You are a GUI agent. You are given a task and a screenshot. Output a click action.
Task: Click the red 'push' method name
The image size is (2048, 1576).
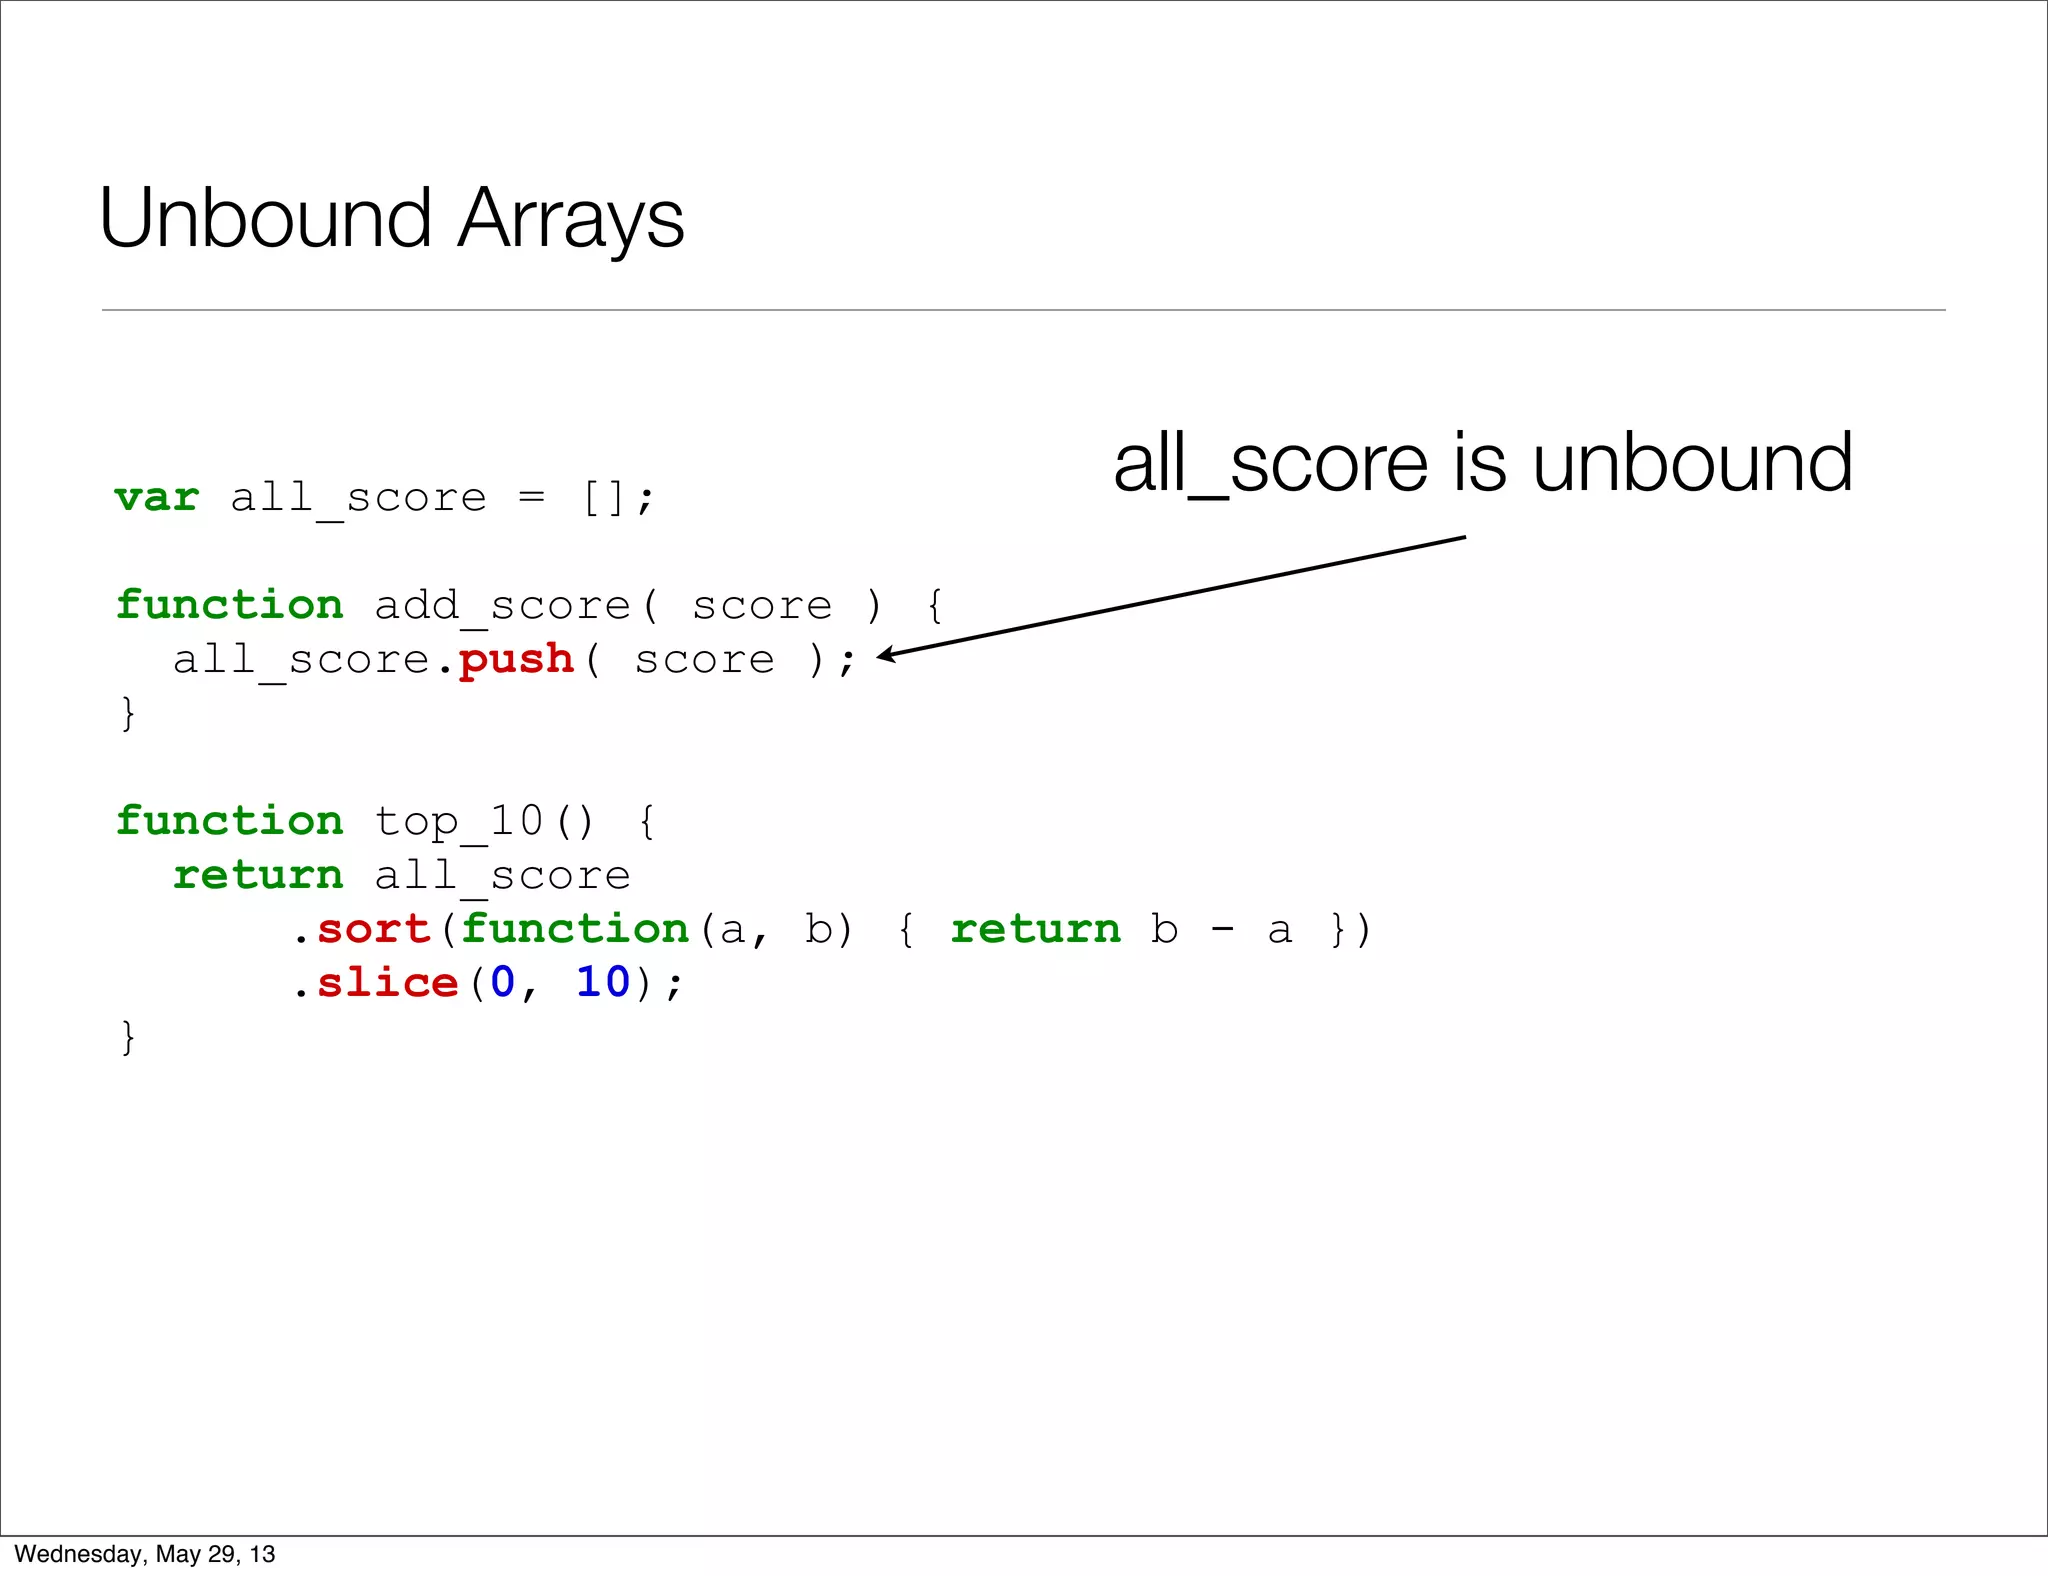516,661
